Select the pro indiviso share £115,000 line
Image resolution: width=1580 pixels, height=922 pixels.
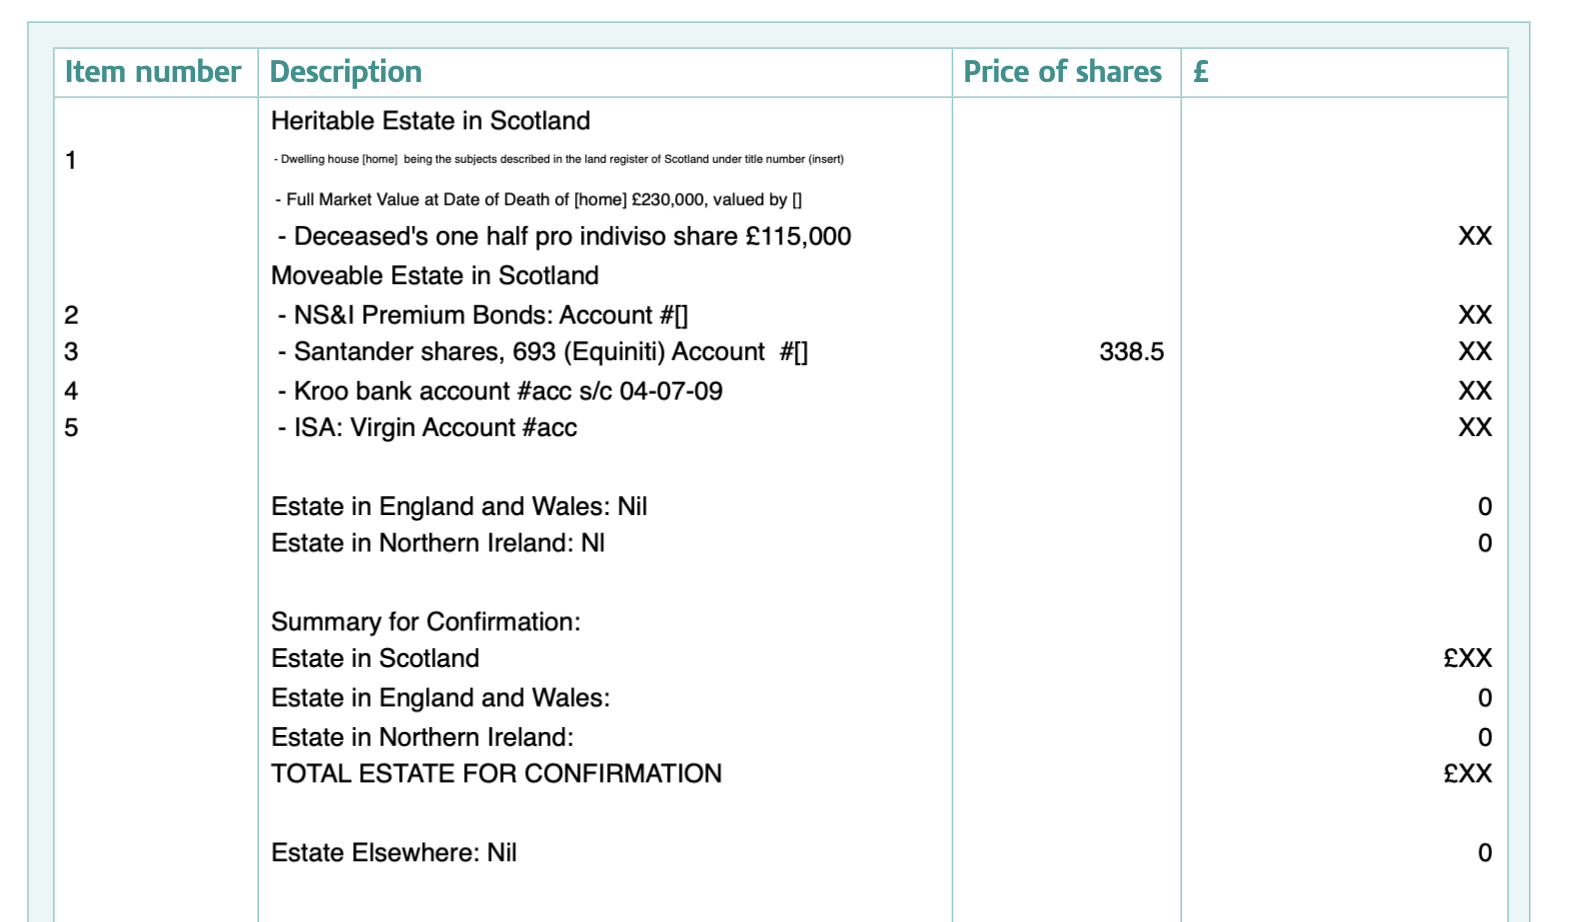[565, 236]
